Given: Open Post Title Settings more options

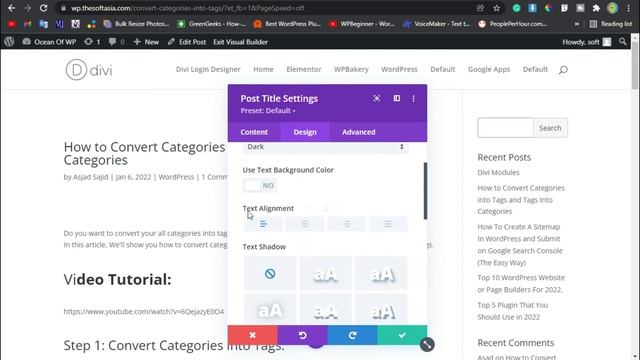Looking at the screenshot, I should (x=413, y=98).
